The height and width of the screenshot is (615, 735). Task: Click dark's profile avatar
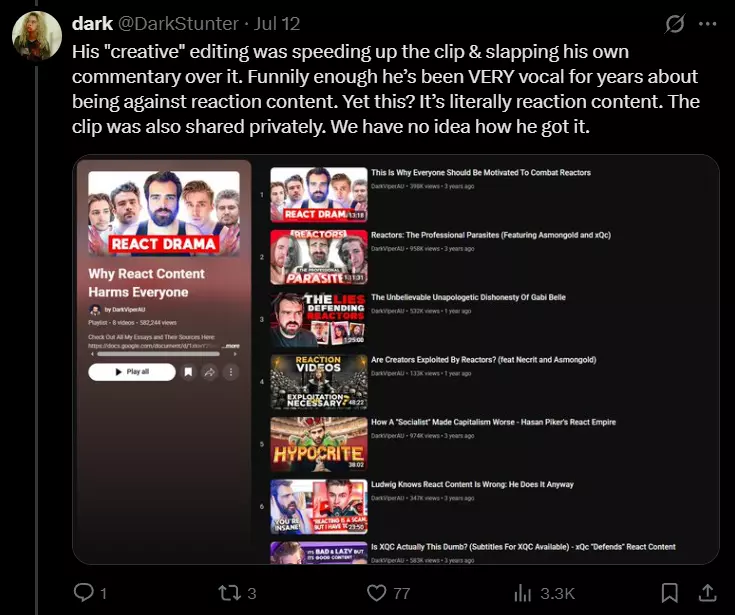click(x=37, y=36)
